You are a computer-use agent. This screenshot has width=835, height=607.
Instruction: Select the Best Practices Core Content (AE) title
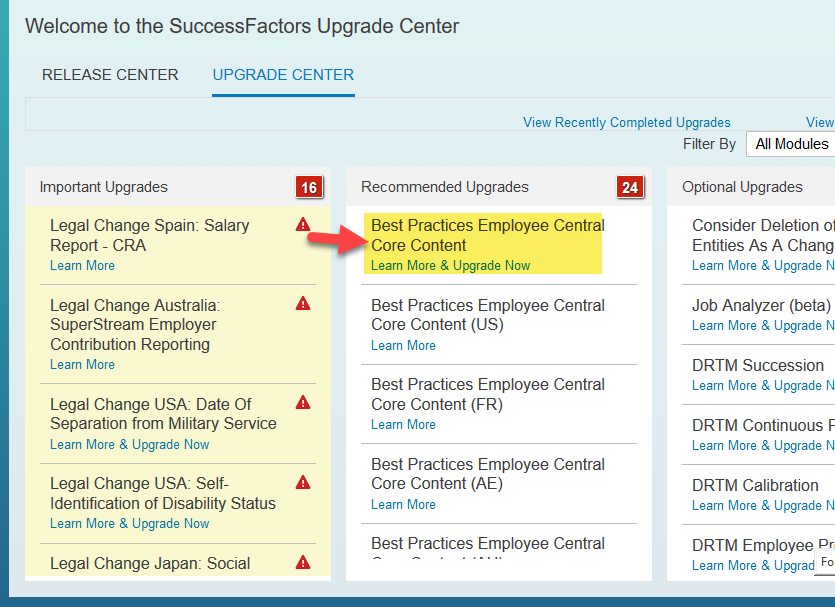tap(488, 474)
